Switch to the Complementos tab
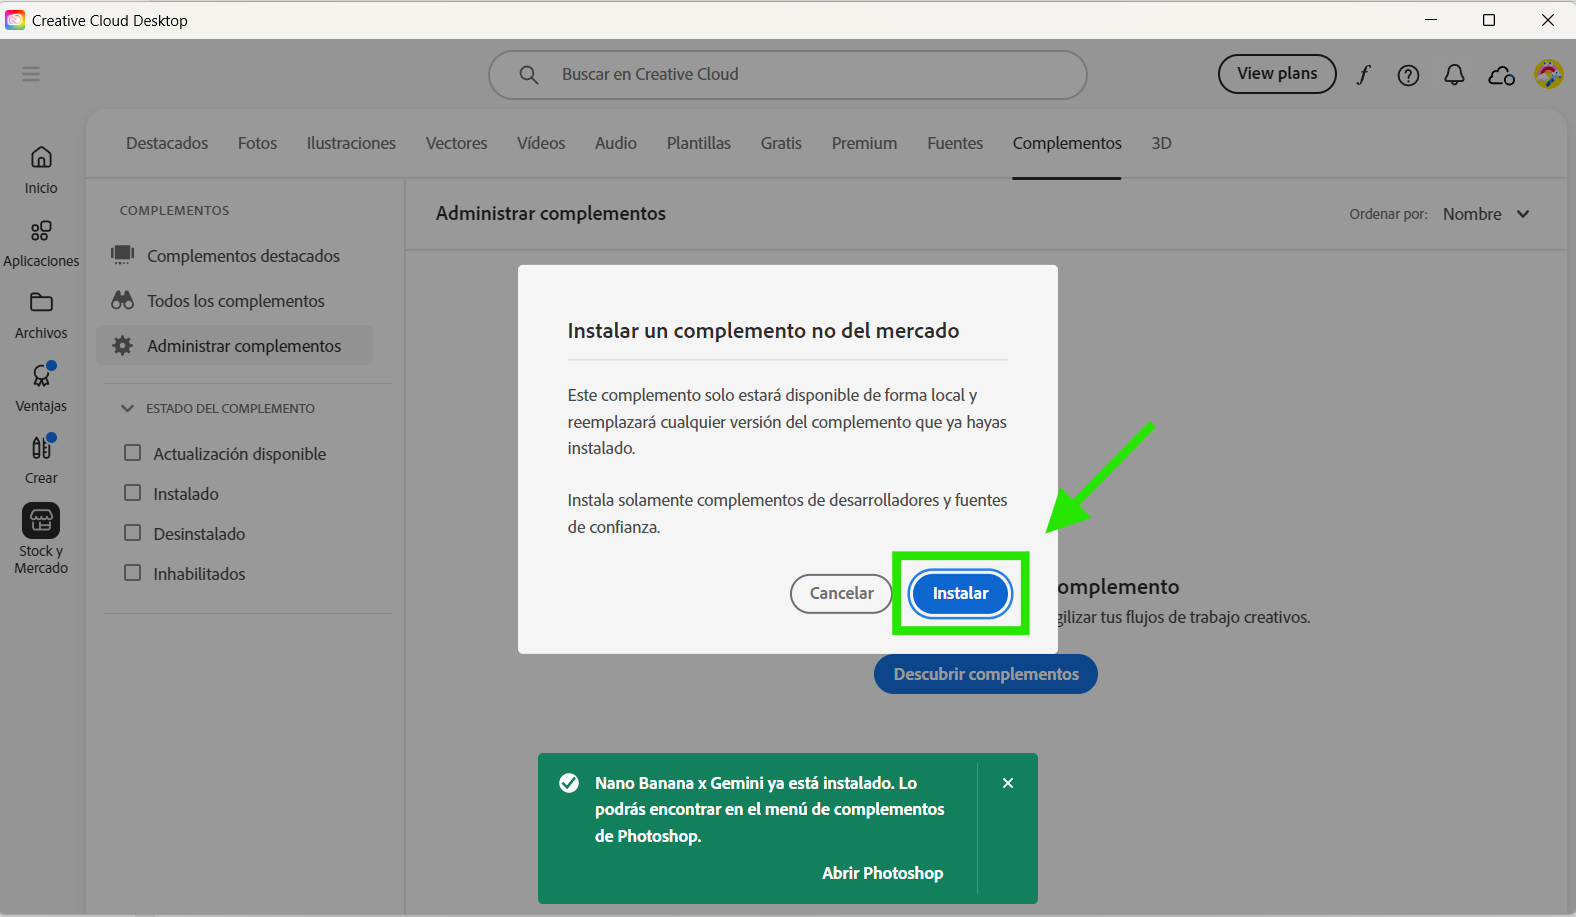Viewport: 1576px width, 917px height. [x=1067, y=143]
